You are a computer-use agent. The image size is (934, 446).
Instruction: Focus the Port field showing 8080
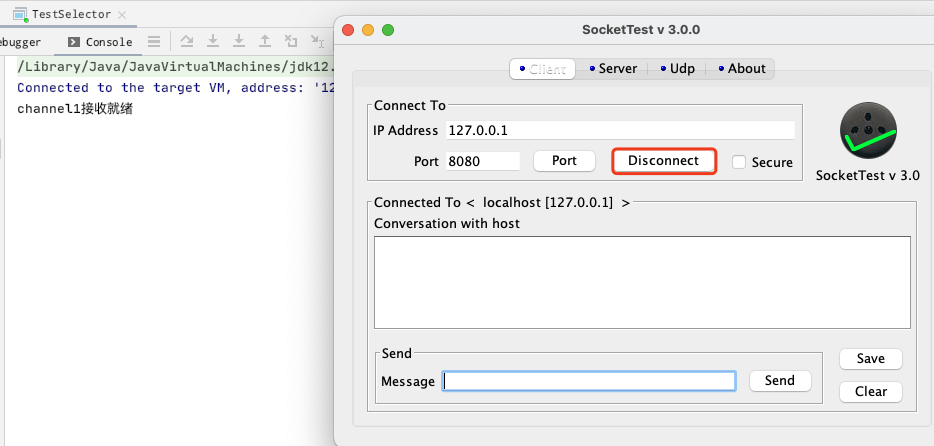click(x=482, y=161)
